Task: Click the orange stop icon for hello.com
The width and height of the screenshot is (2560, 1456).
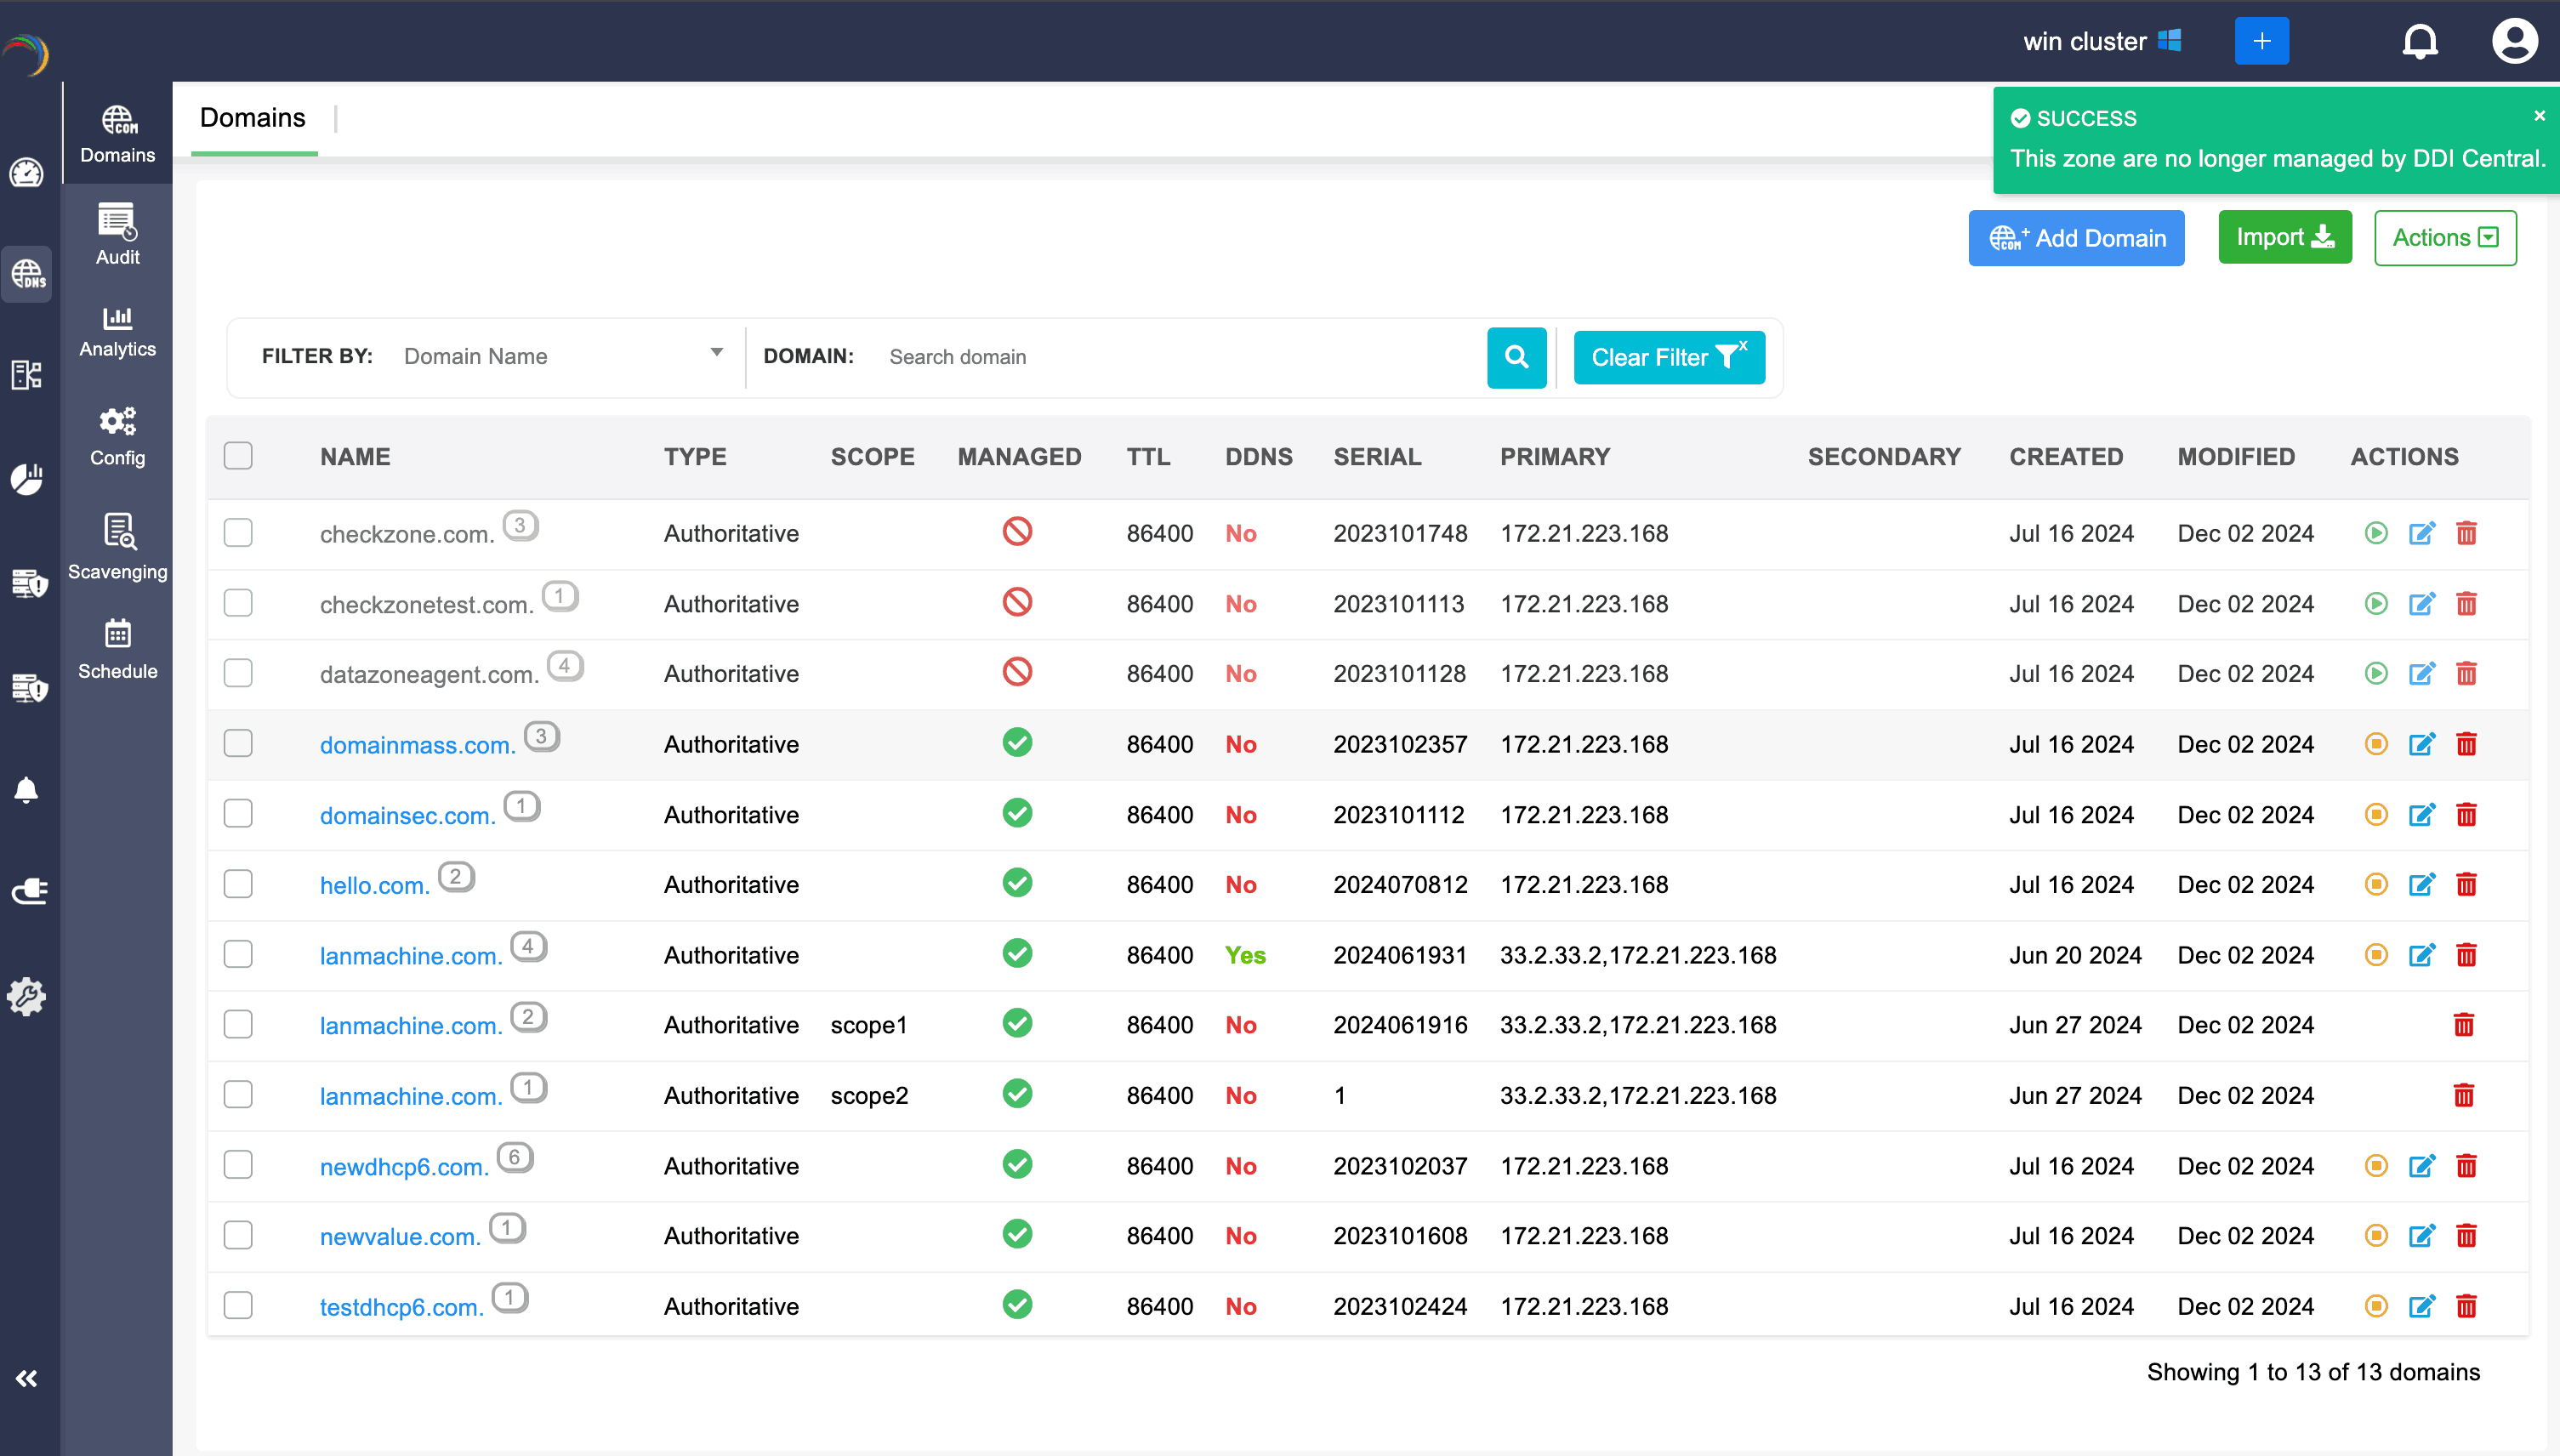Action: pyautogui.click(x=2376, y=884)
